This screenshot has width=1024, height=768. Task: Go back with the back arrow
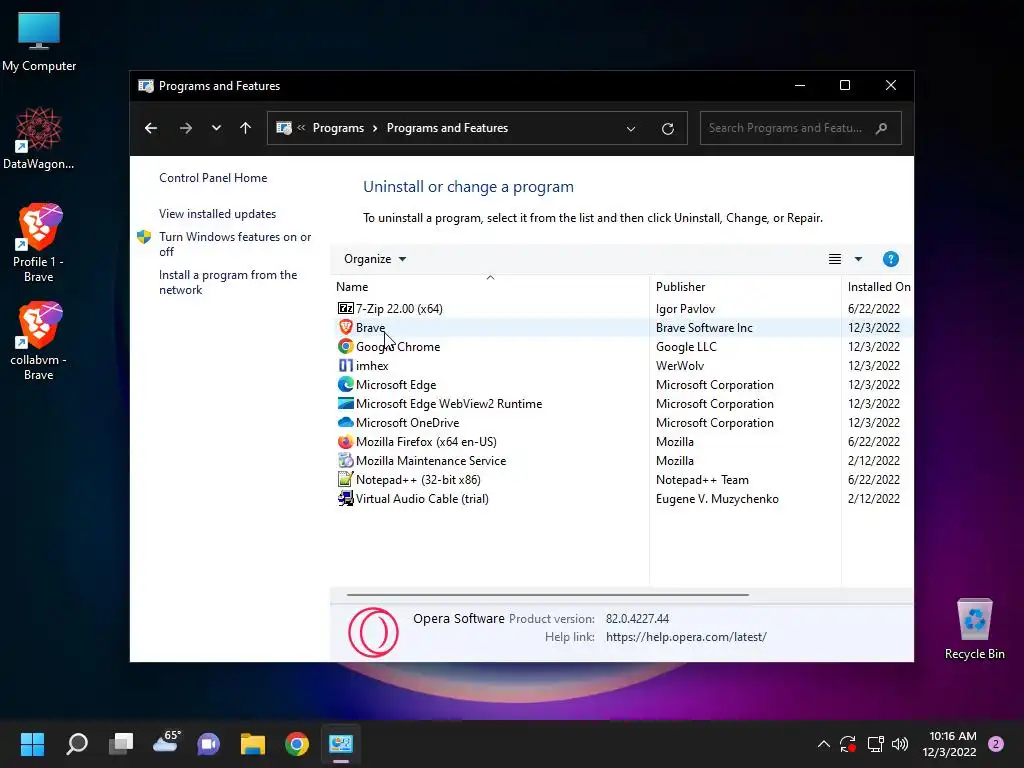[x=151, y=128]
